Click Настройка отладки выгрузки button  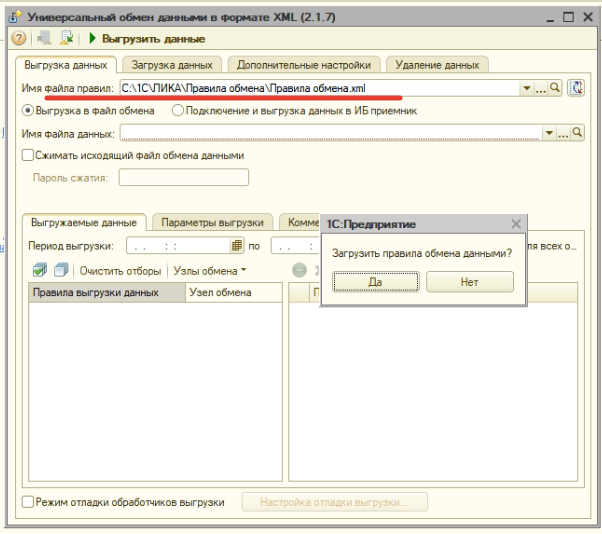pos(334,502)
